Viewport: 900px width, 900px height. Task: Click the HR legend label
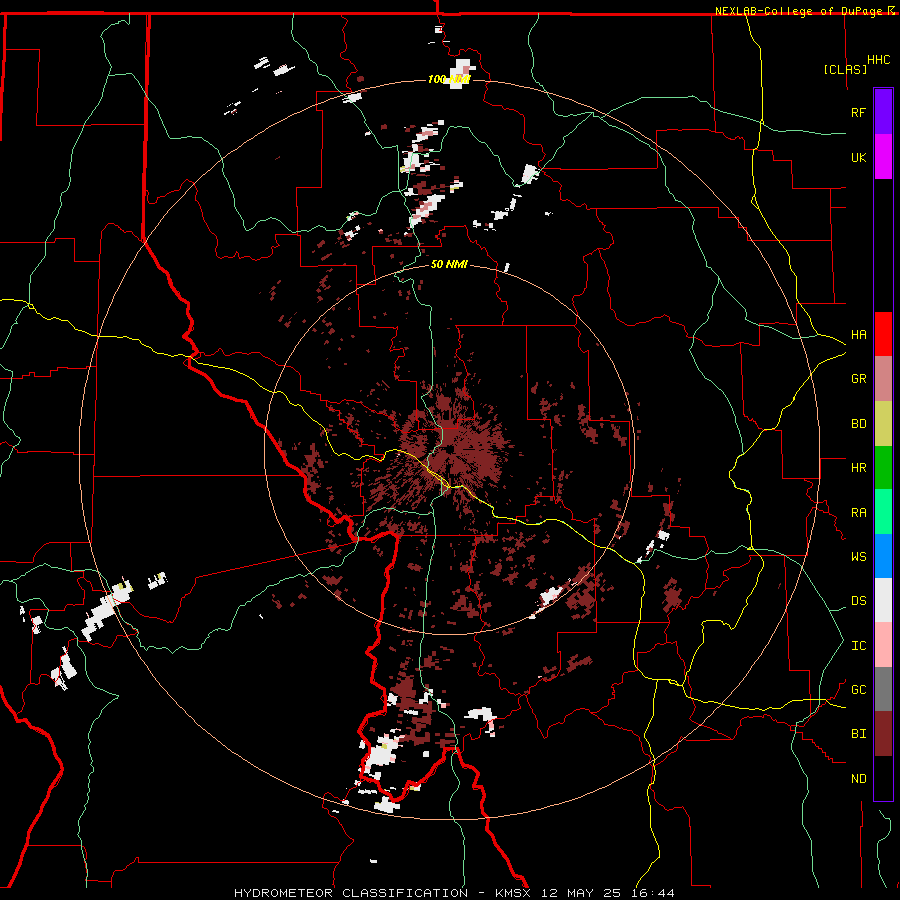pyautogui.click(x=858, y=468)
